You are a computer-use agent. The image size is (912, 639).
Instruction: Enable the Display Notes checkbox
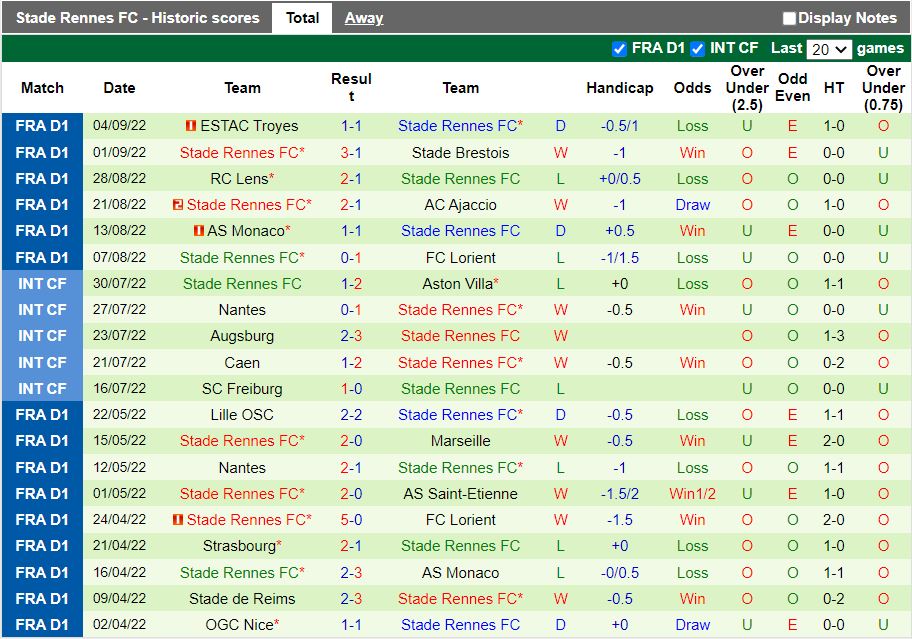tap(790, 17)
